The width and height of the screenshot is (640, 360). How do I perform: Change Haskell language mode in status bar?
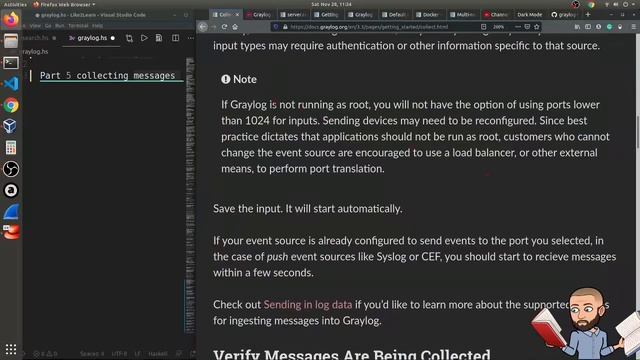point(158,354)
